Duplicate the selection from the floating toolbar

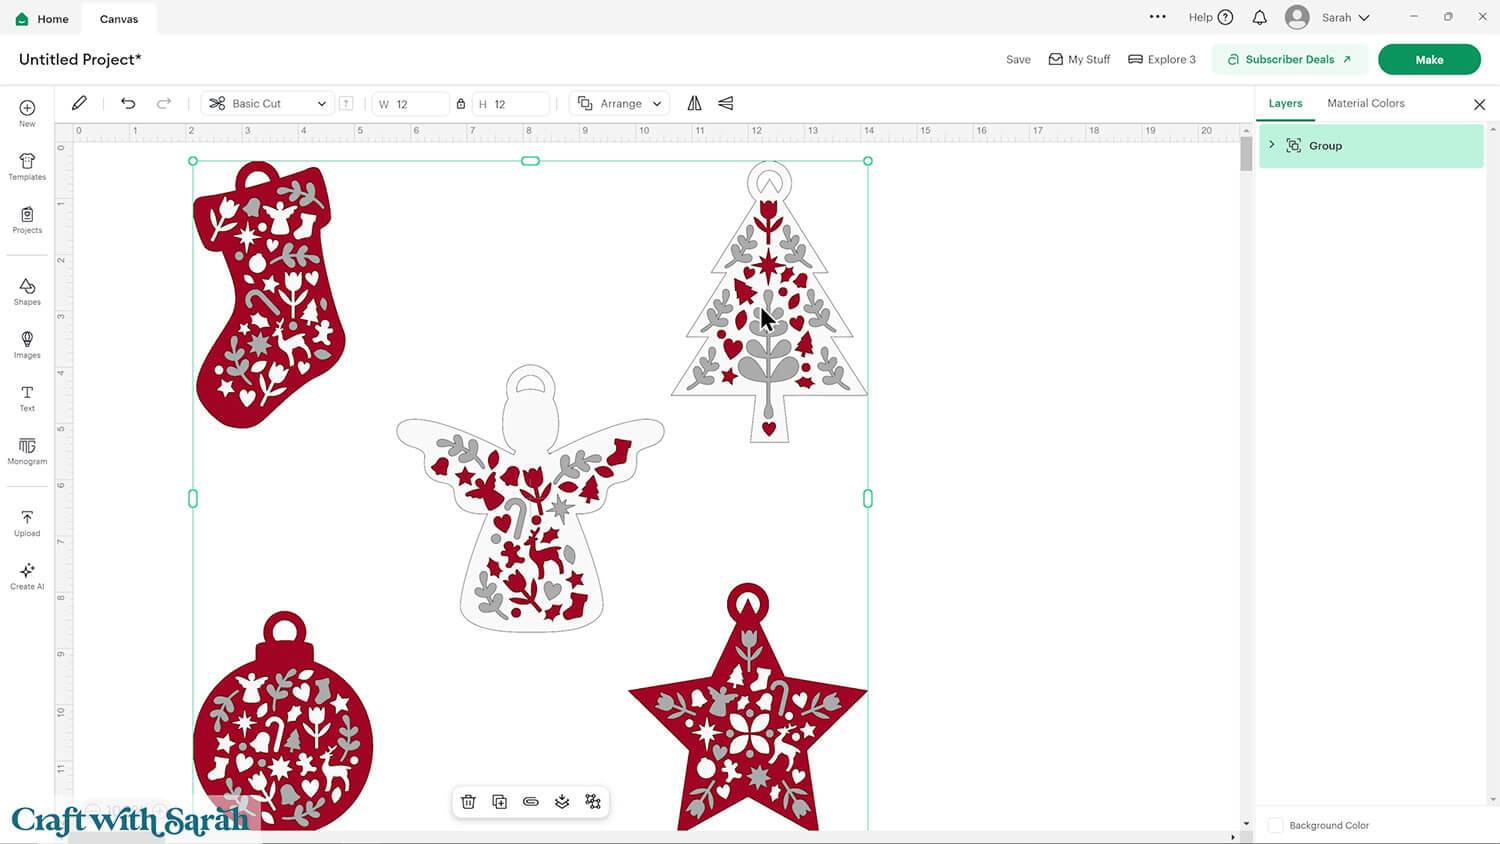point(500,802)
